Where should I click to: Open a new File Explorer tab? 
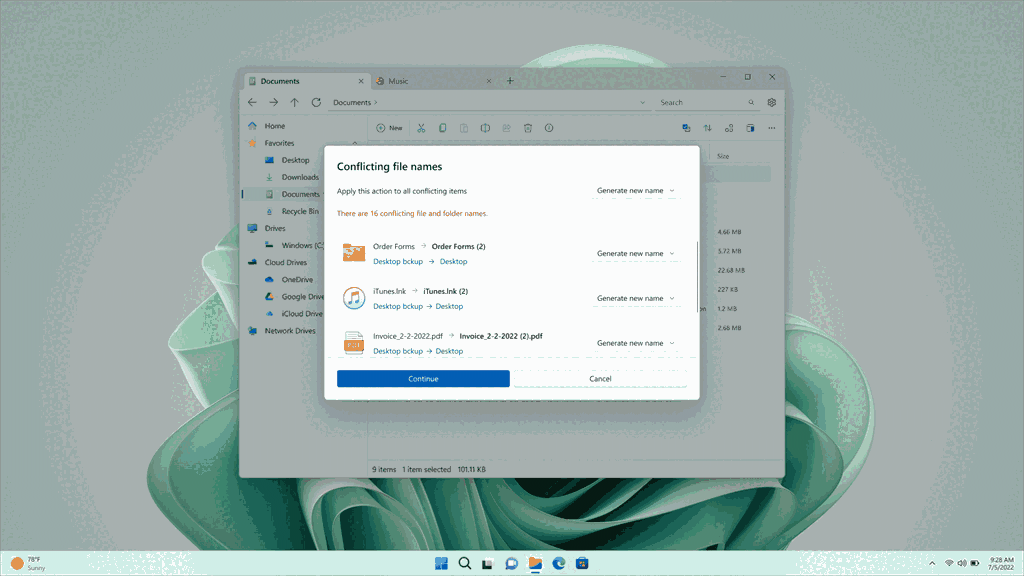[x=510, y=81]
